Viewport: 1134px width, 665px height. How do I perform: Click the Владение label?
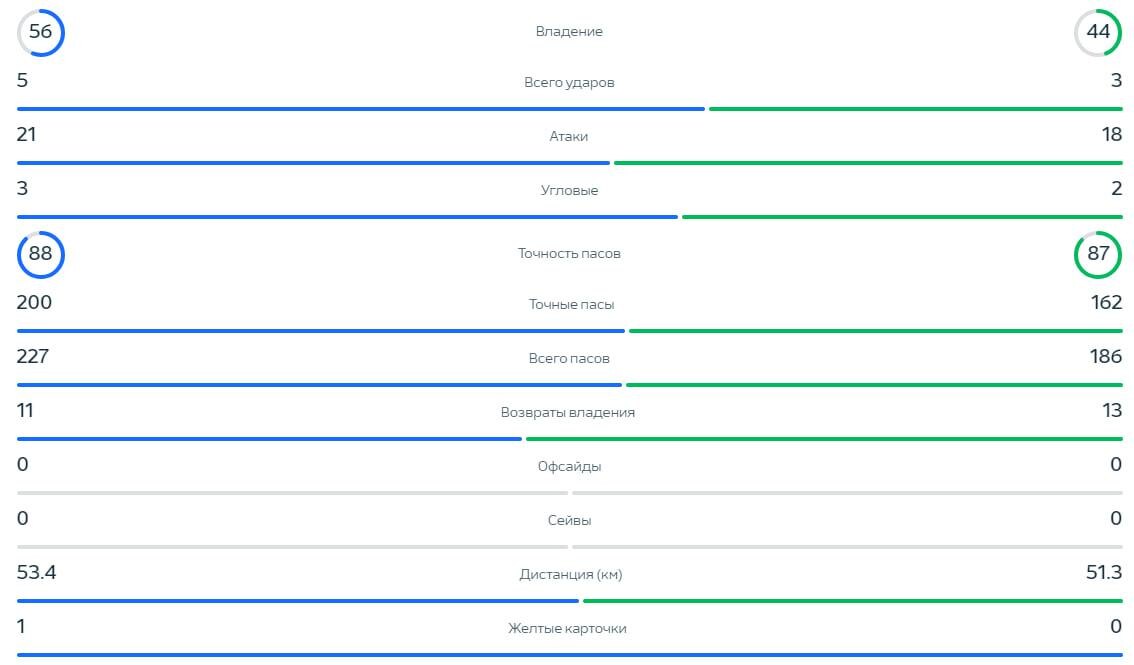click(x=568, y=32)
